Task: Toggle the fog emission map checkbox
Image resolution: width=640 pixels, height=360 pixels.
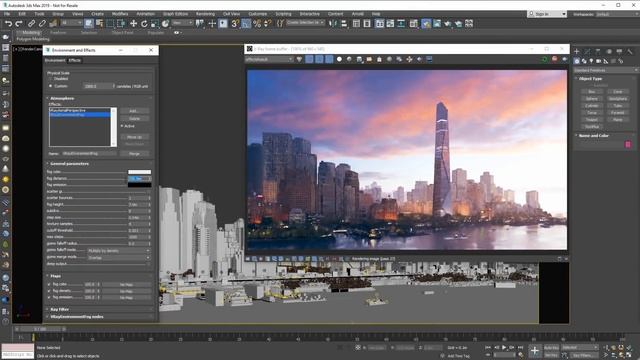Action: click(x=49, y=298)
